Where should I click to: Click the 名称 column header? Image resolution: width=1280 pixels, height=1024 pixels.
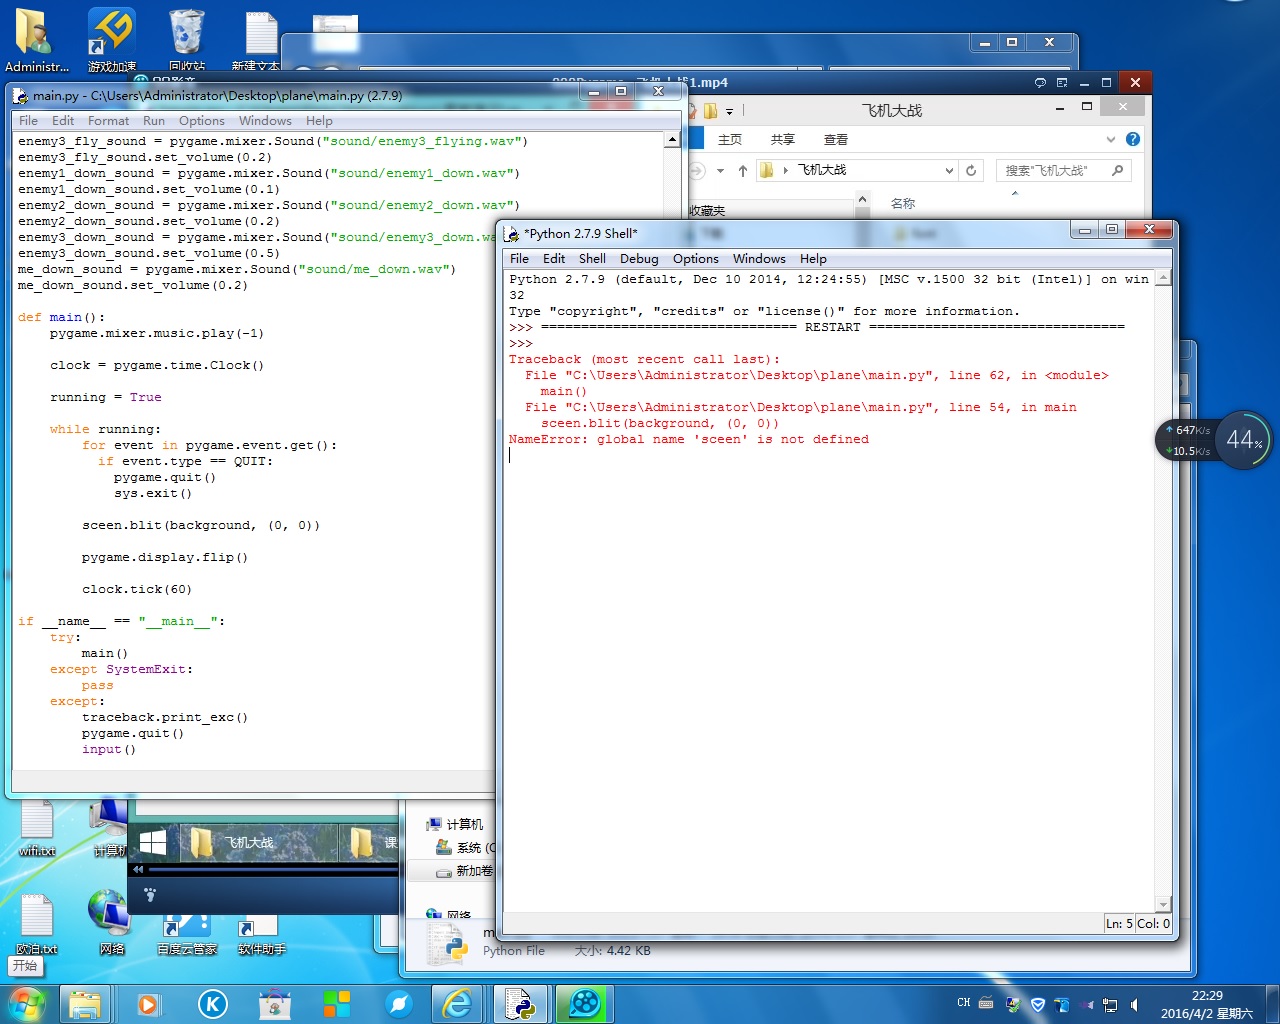point(903,203)
